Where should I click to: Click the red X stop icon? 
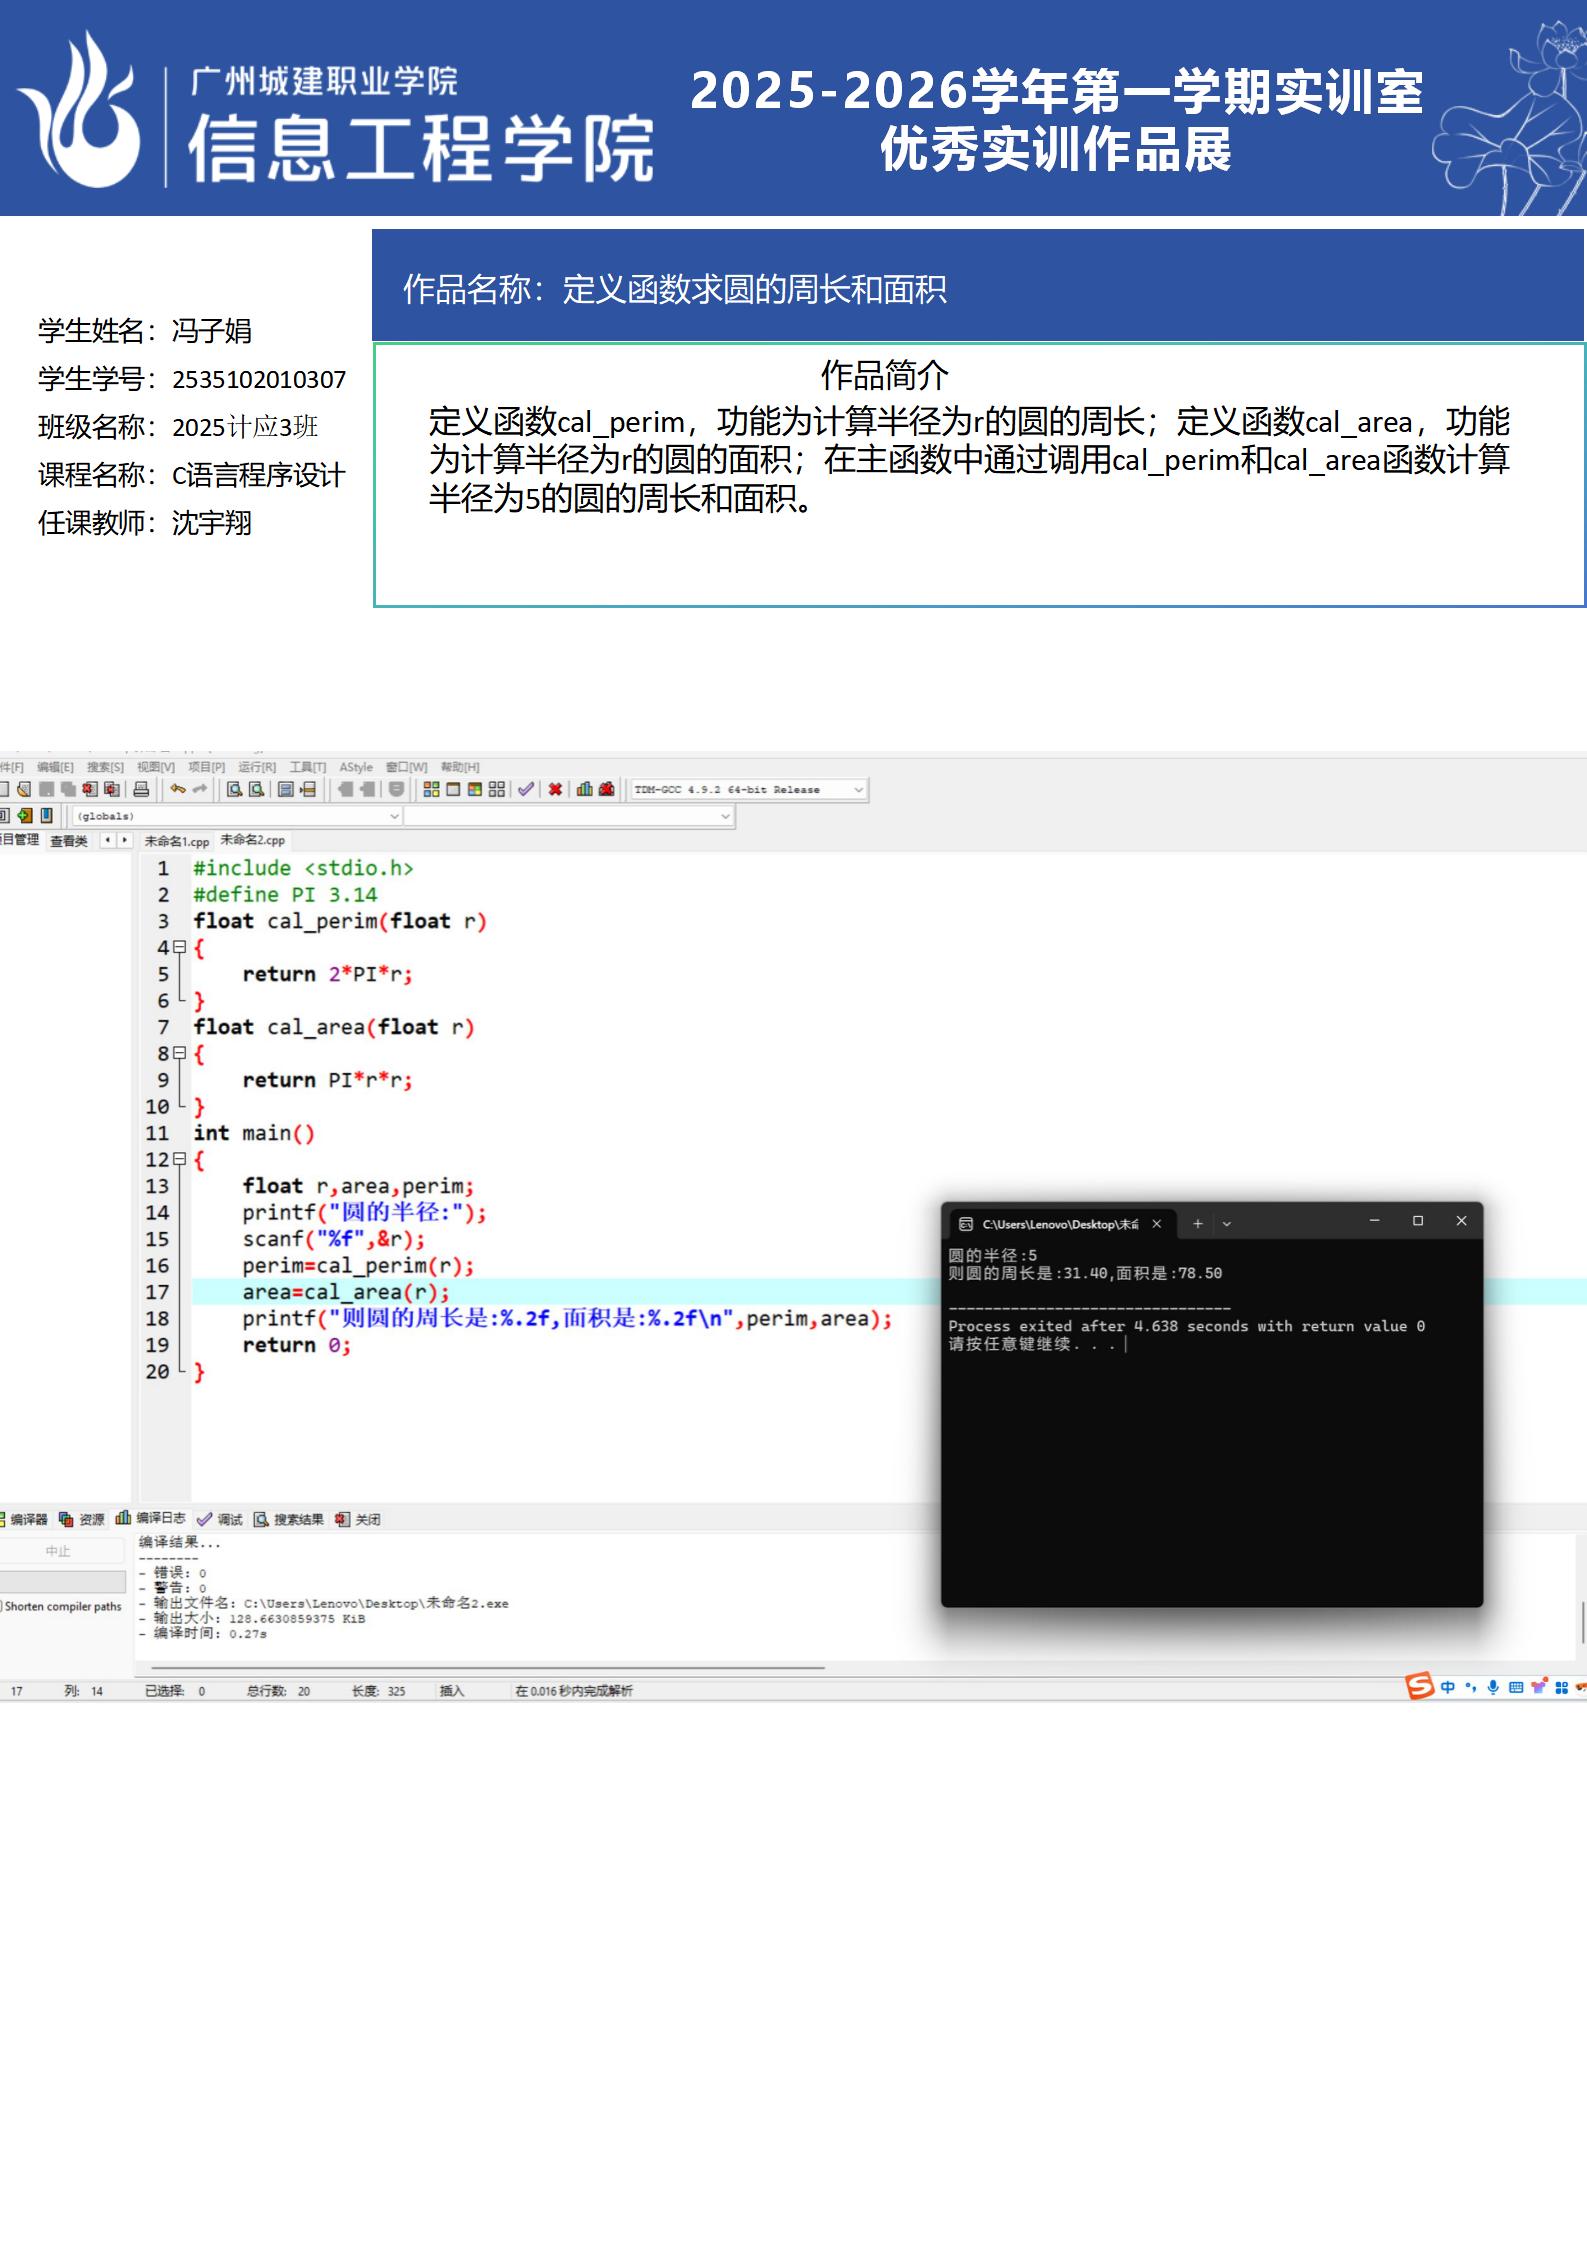pyautogui.click(x=555, y=789)
